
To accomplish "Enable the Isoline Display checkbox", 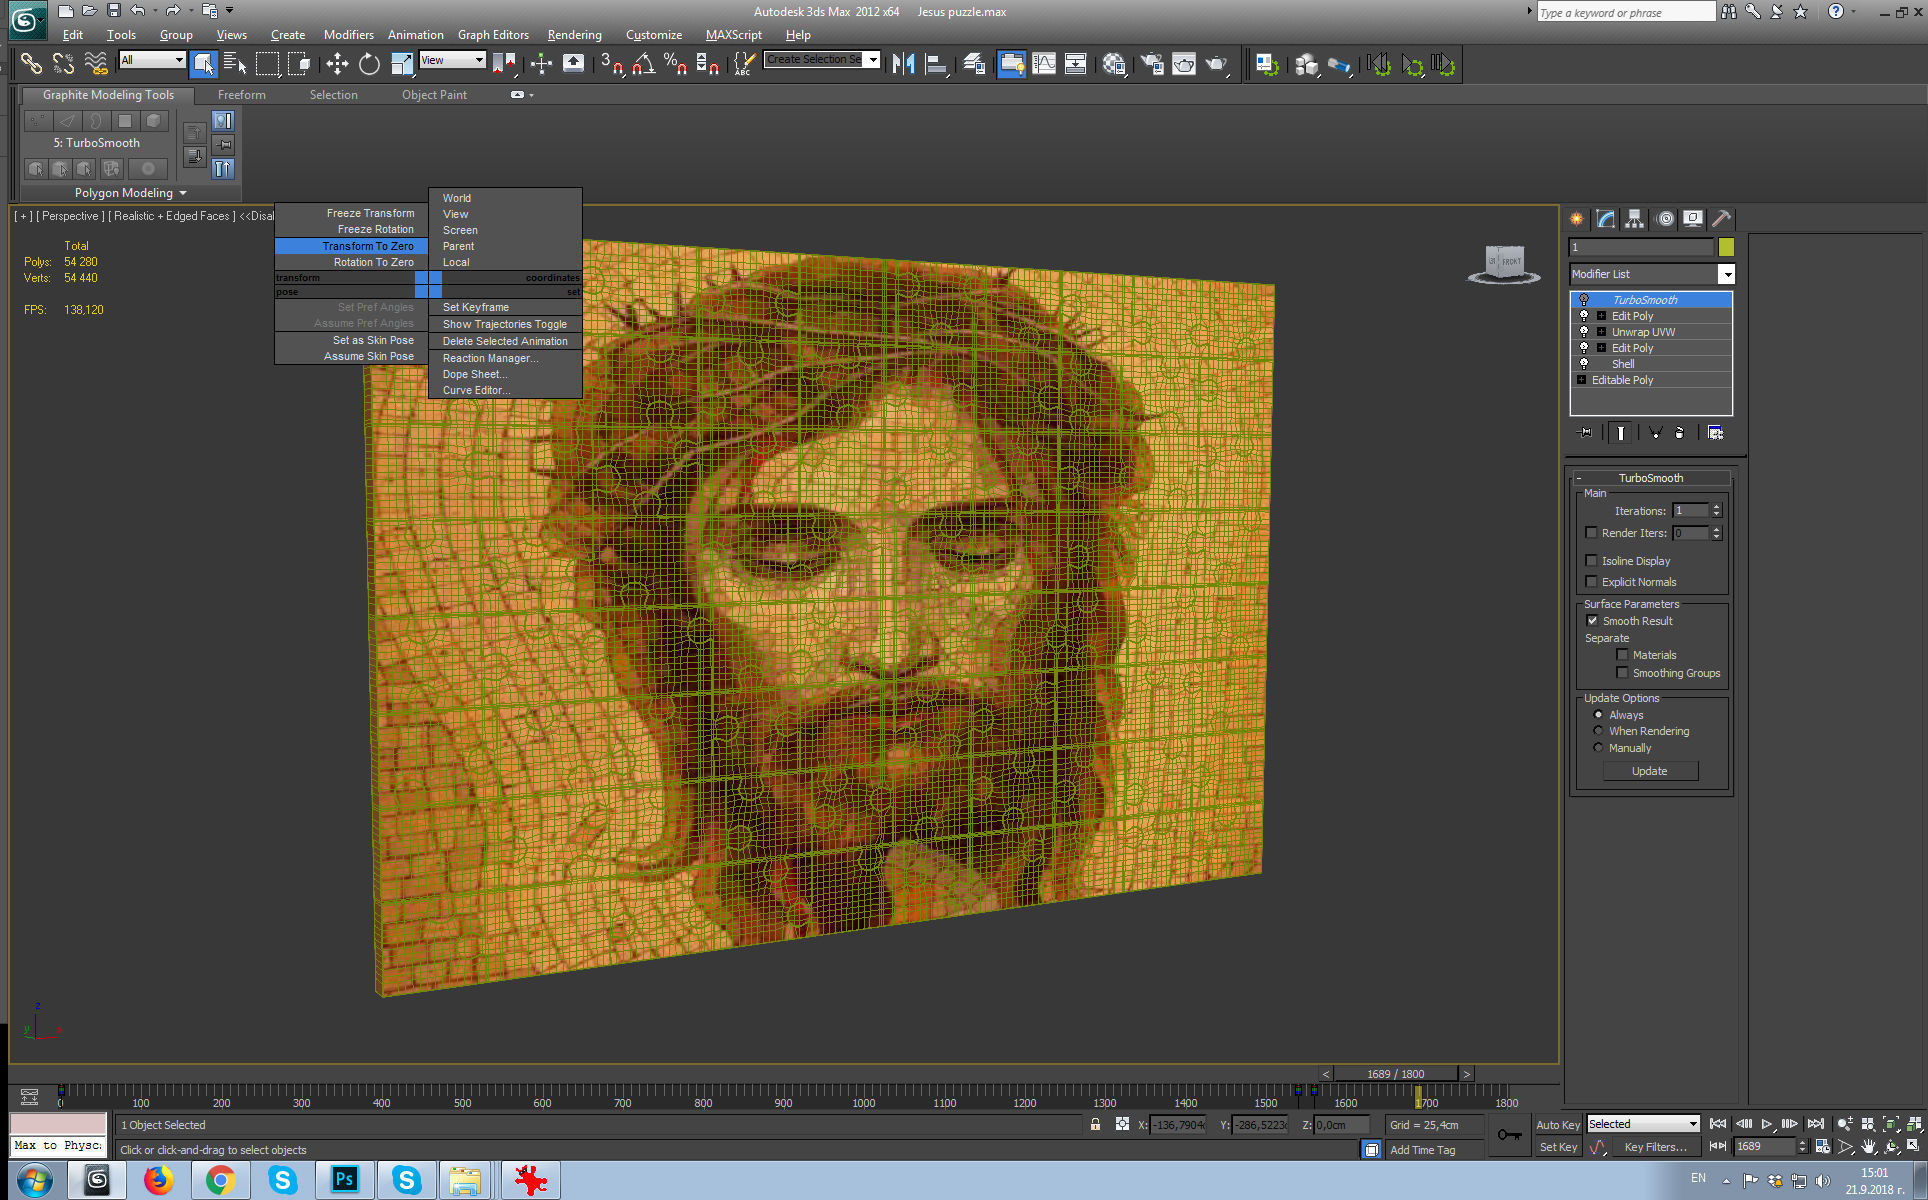I will [x=1592, y=561].
